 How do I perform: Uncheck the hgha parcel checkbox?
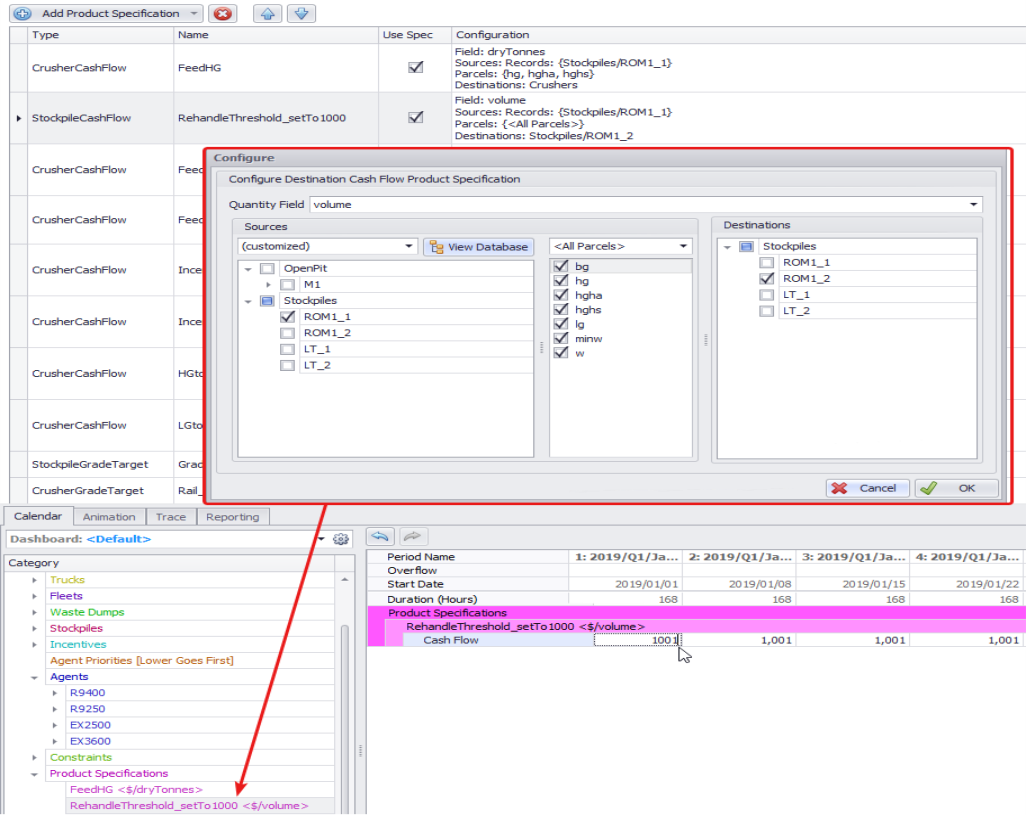(x=561, y=296)
